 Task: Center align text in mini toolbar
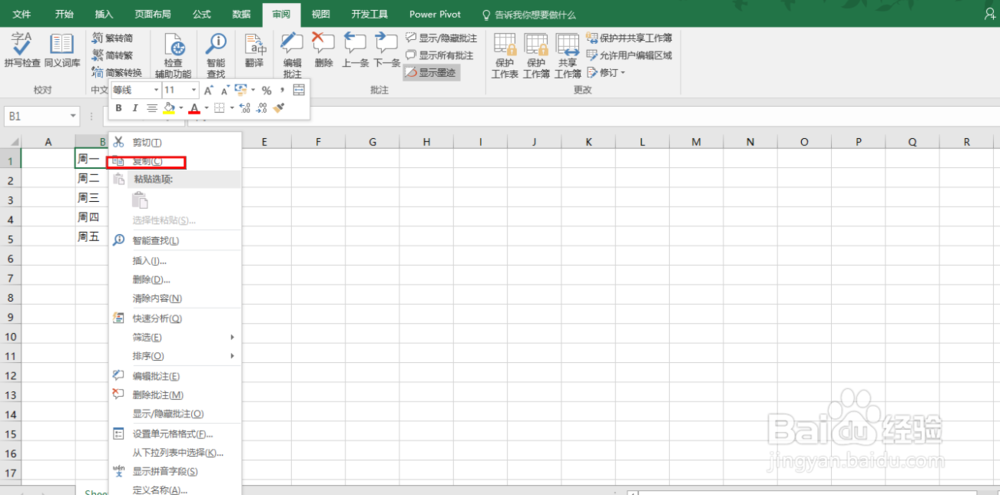pos(152,108)
